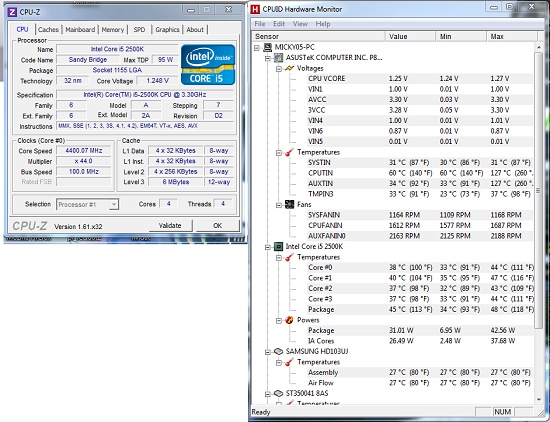
Task: Click the Sensor column header
Action: pyautogui.click(x=318, y=36)
